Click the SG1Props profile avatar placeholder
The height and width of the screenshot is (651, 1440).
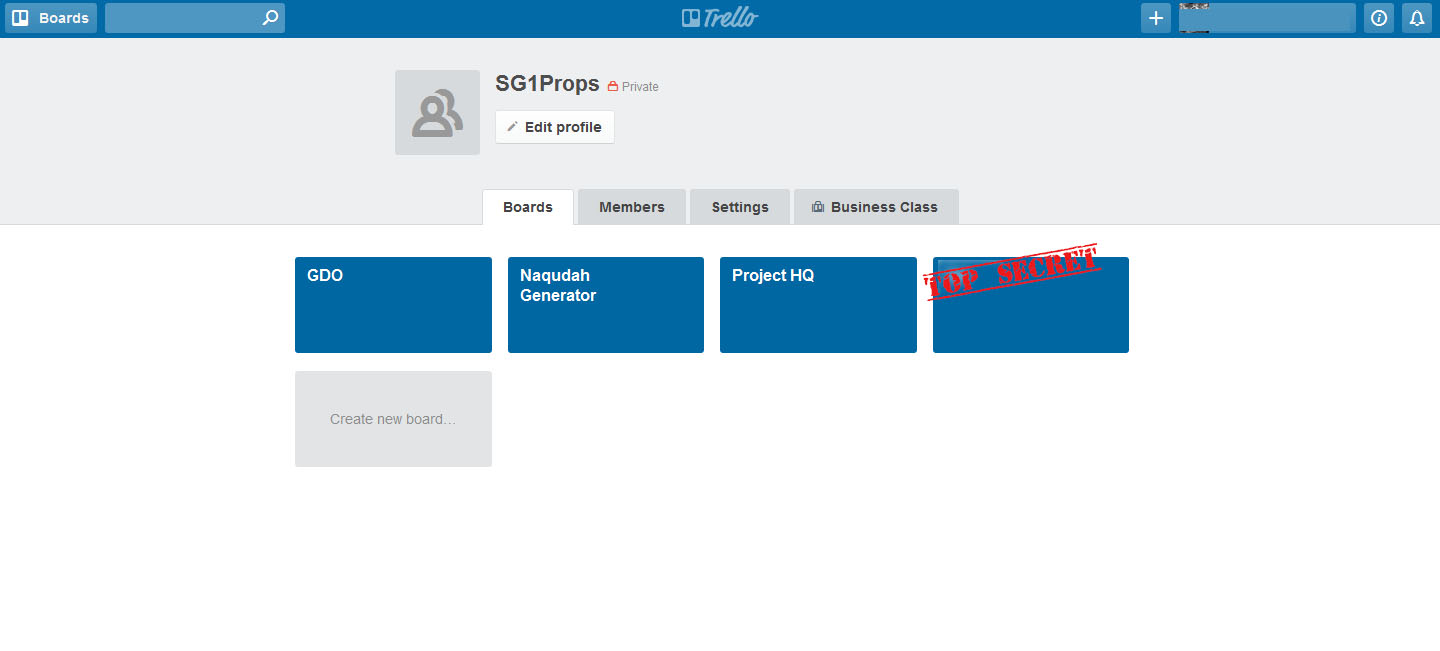tap(437, 112)
